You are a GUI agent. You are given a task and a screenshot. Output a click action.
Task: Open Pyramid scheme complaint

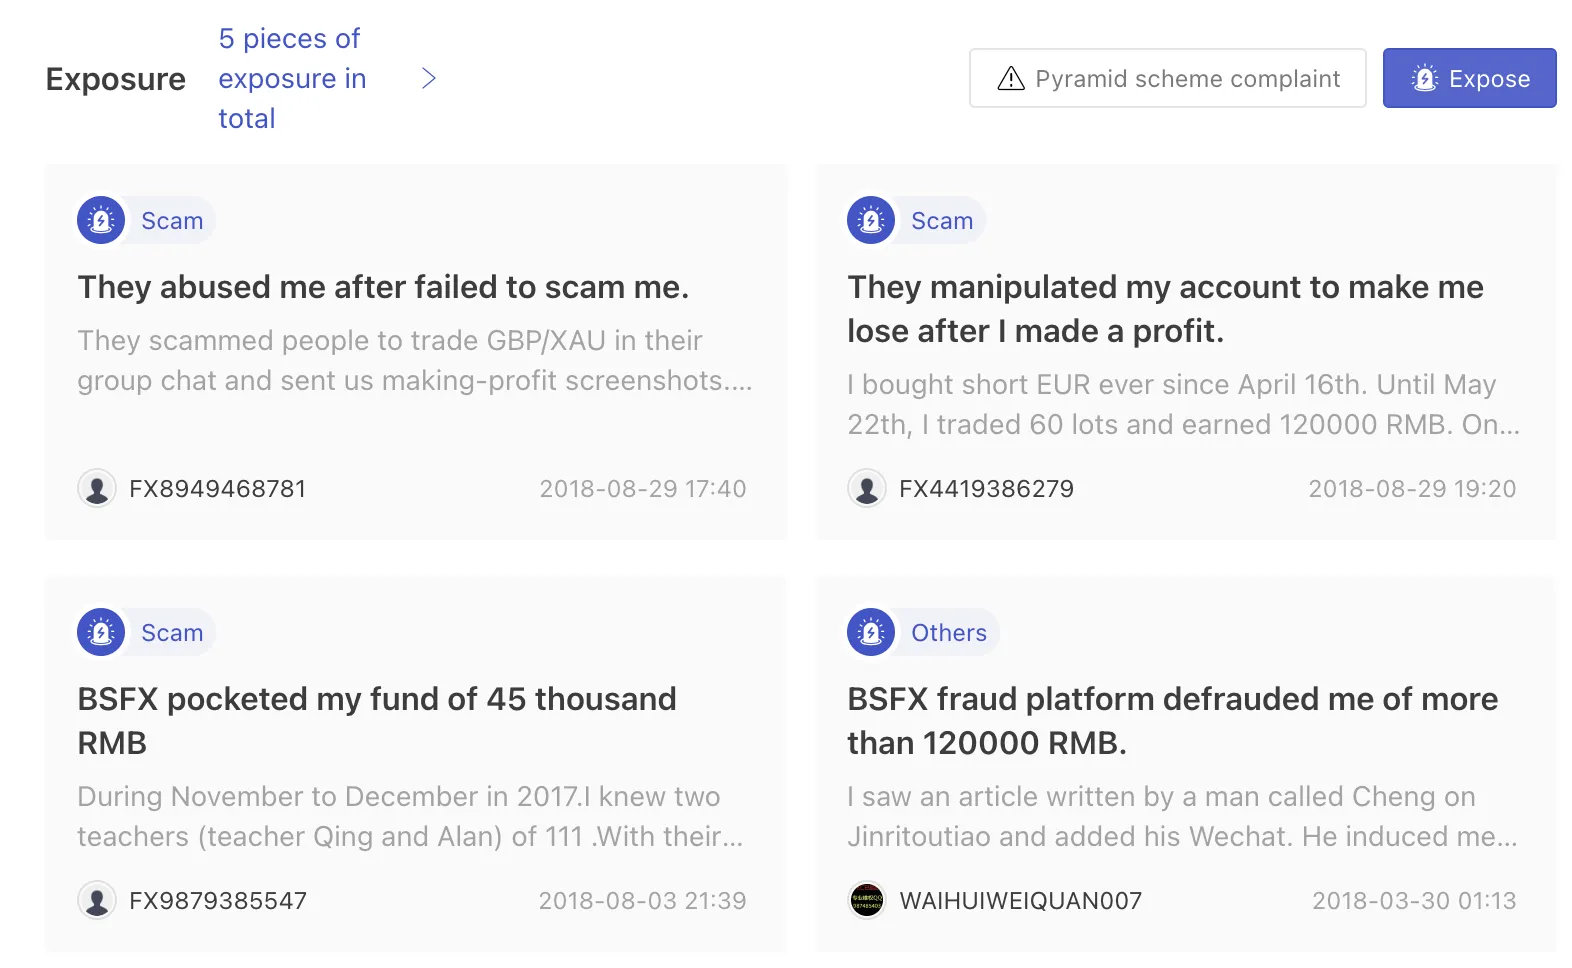(x=1167, y=78)
